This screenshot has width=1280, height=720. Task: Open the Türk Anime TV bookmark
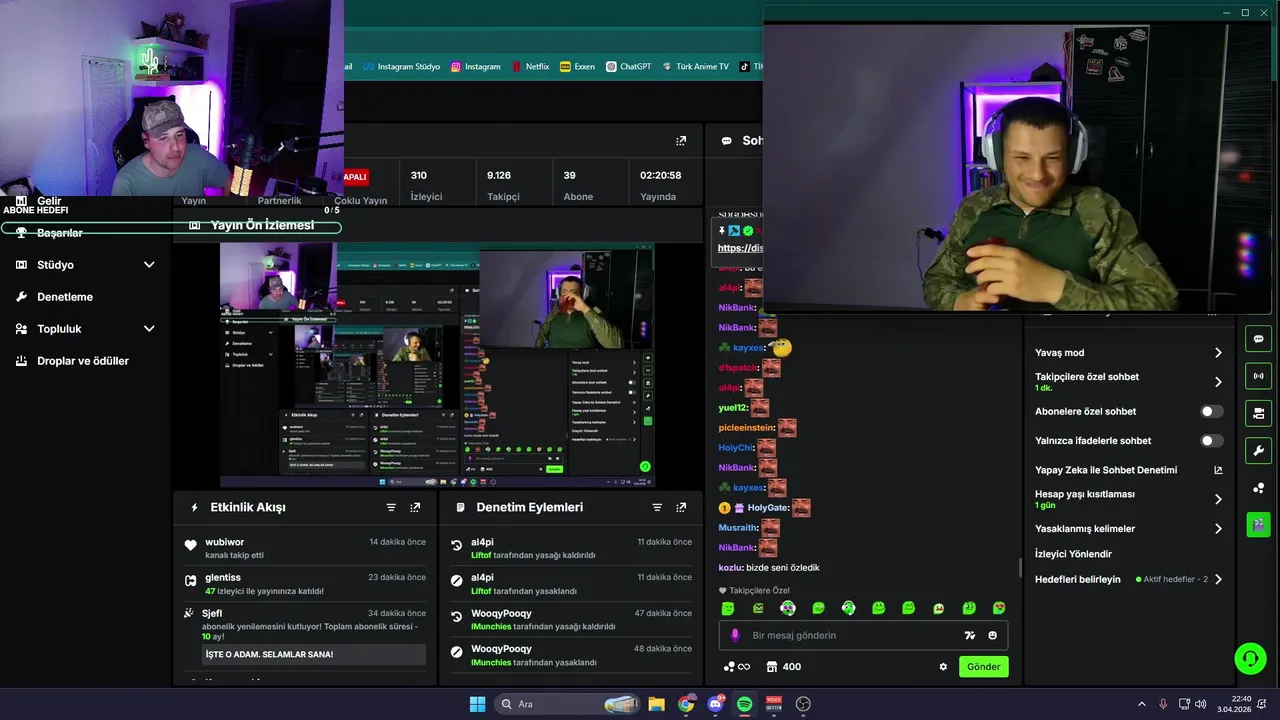695,67
